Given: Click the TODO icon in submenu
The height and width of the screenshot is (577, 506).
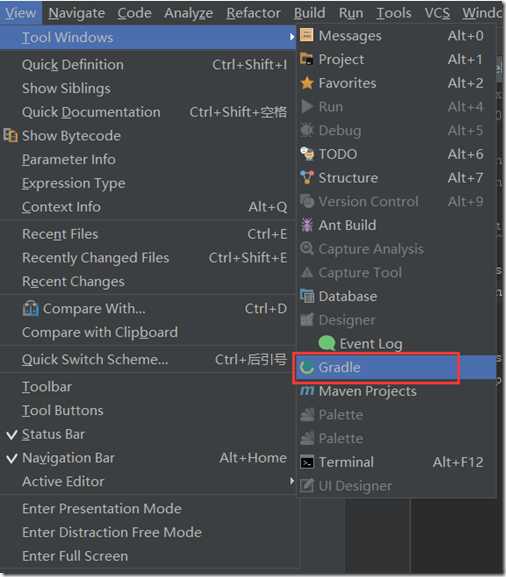Looking at the screenshot, I should [x=307, y=154].
